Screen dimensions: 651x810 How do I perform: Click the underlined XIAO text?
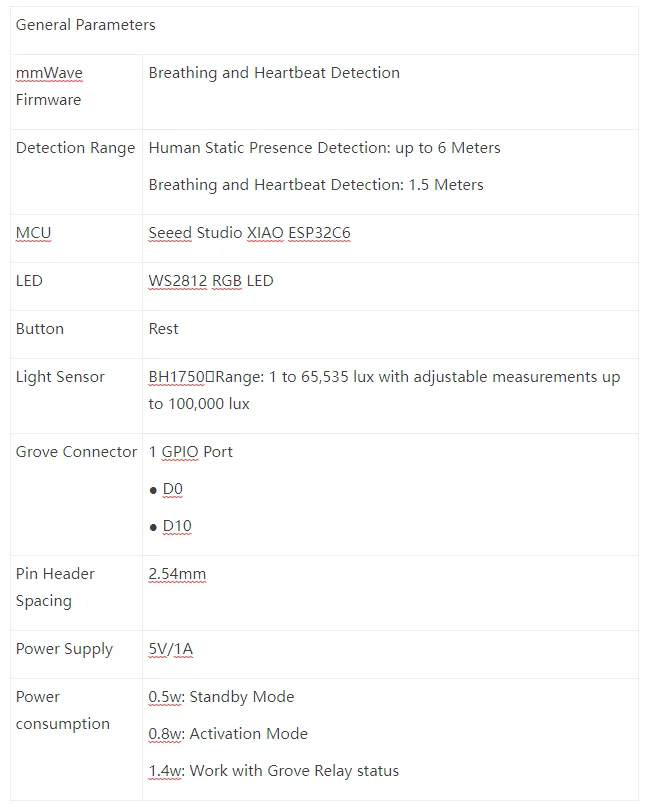pyautogui.click(x=265, y=233)
